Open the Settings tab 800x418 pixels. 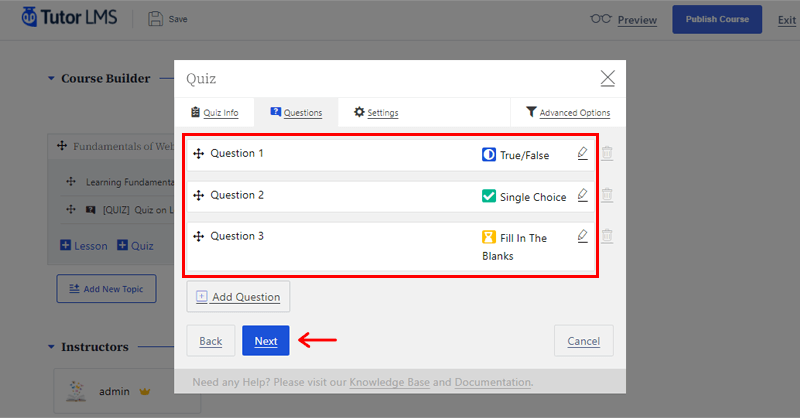pyautogui.click(x=376, y=112)
